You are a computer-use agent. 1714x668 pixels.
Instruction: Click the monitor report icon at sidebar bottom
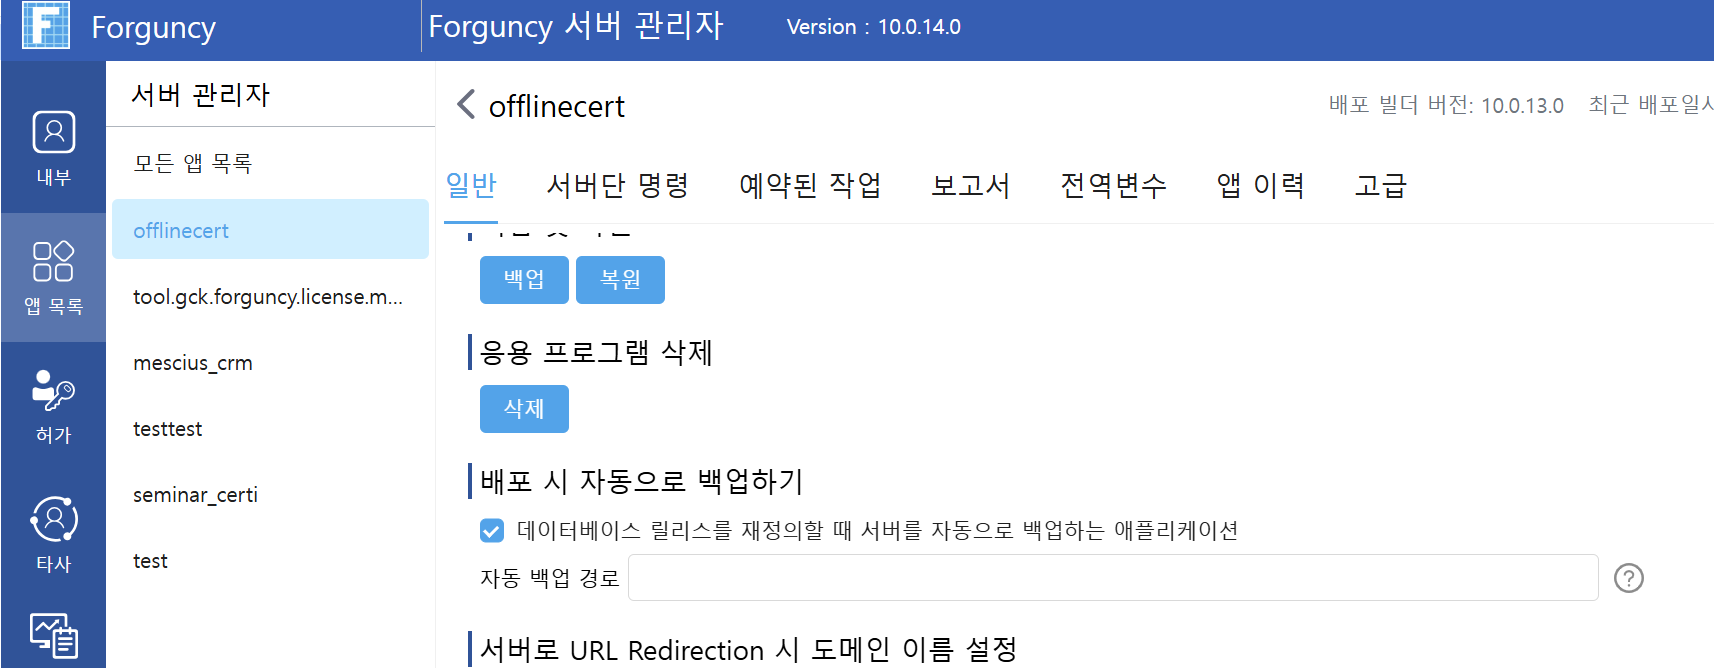(x=54, y=636)
